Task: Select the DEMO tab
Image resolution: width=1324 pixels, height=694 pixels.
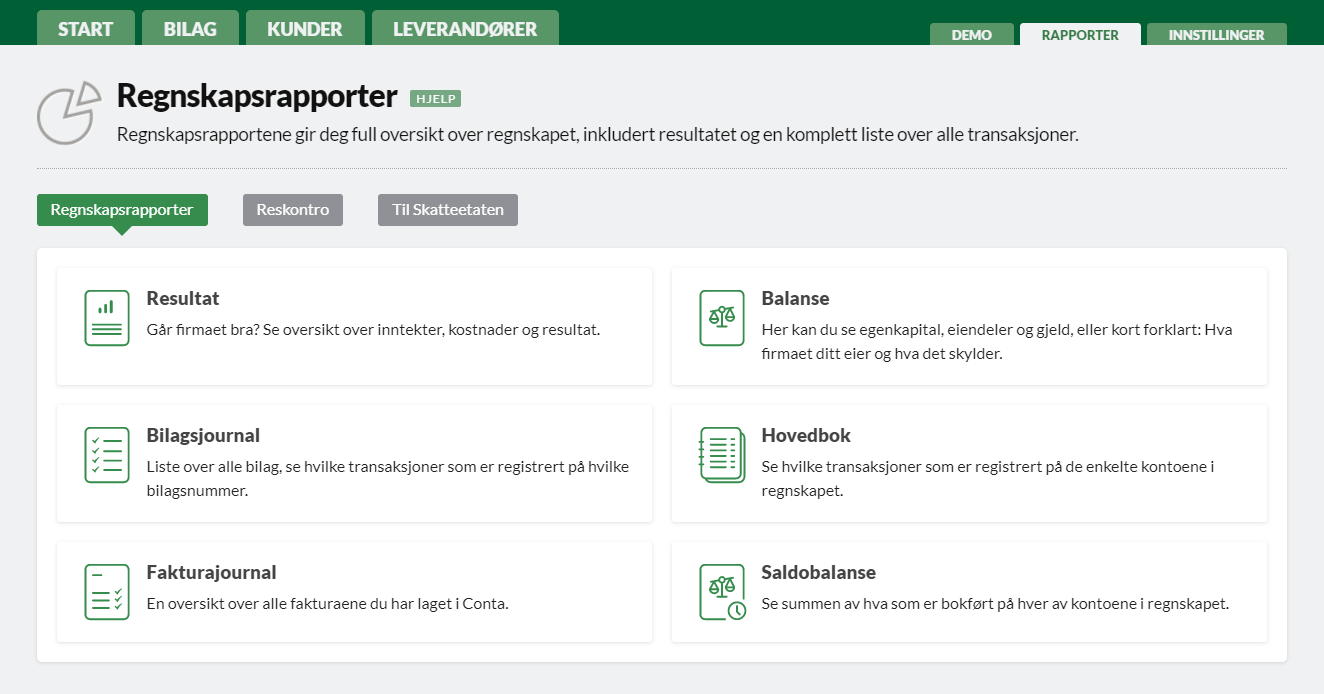Action: 972,34
